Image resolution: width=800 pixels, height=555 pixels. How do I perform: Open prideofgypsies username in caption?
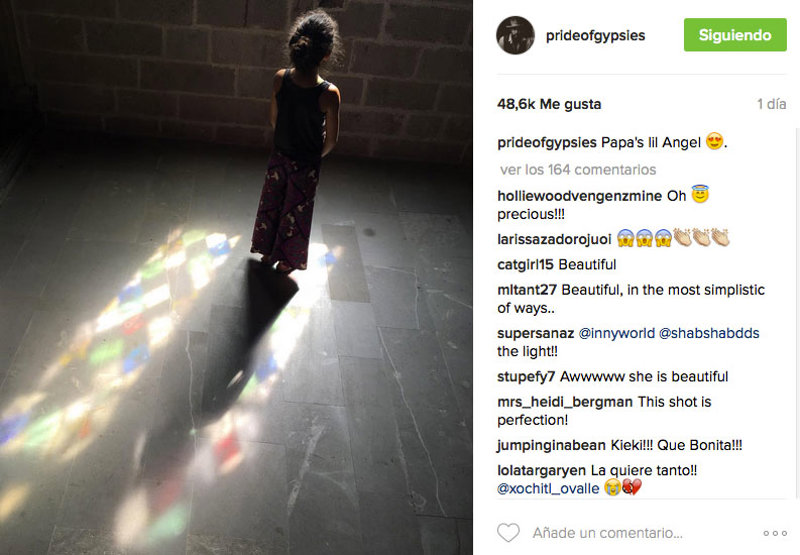(547, 142)
